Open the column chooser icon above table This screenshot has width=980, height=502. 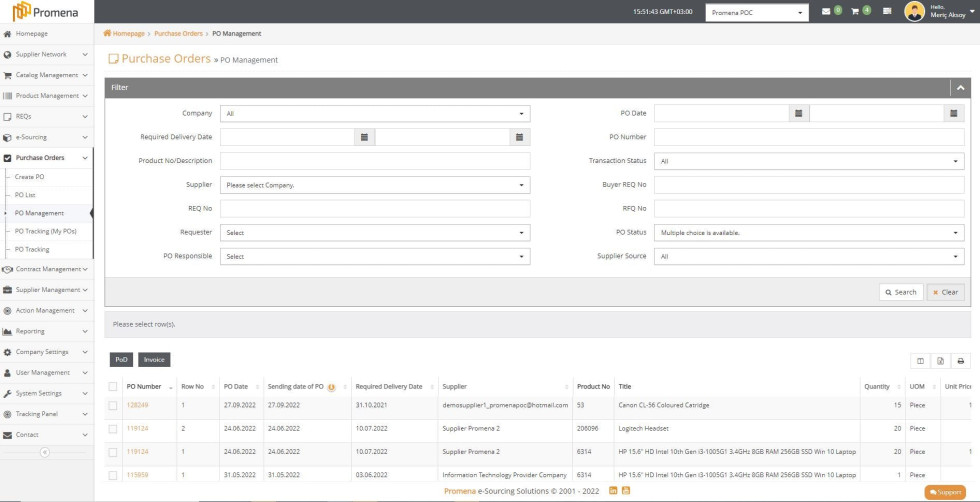coord(920,360)
